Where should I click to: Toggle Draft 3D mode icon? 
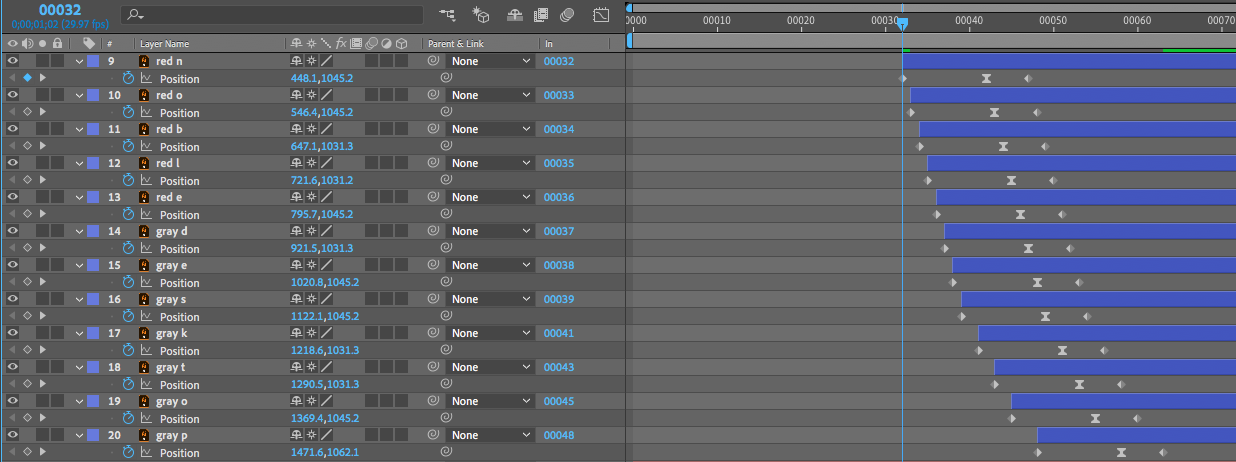click(x=481, y=15)
